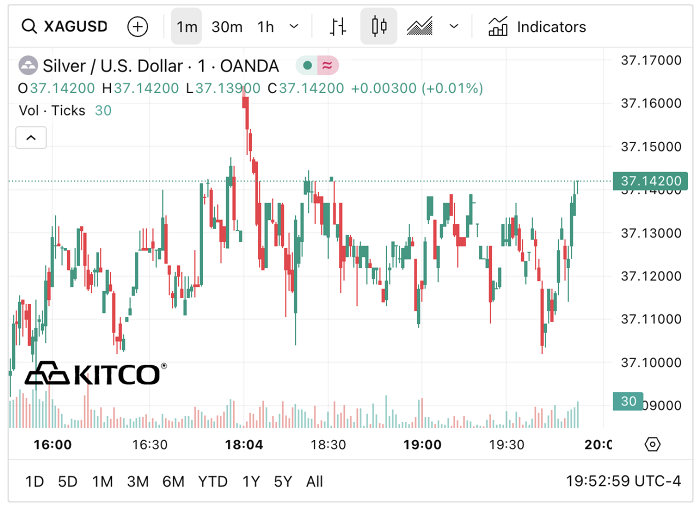The width and height of the screenshot is (700, 509).
Task: Open the XAGUSD symbol search
Action: tap(65, 26)
